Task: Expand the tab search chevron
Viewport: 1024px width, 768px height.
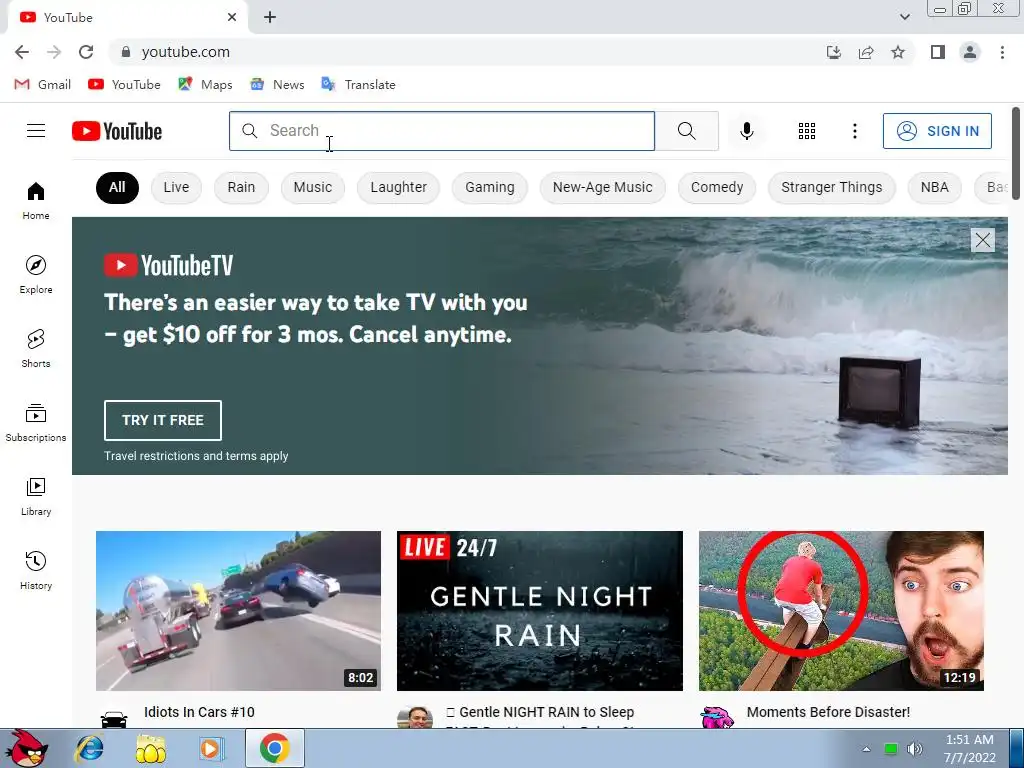Action: 904,17
